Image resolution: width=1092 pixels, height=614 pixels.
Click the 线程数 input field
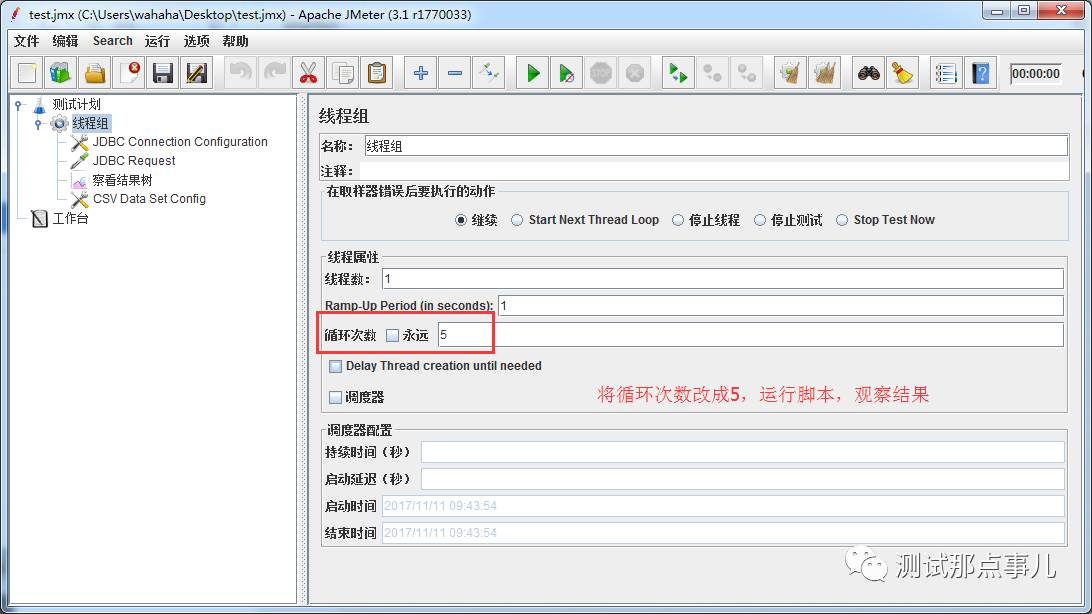pyautogui.click(x=723, y=279)
